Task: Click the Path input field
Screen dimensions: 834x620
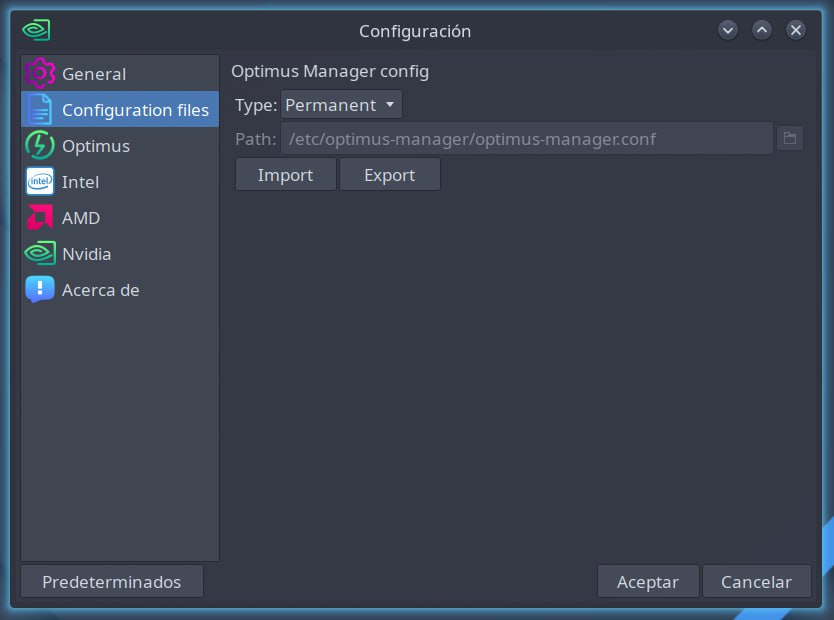Action: (x=527, y=139)
